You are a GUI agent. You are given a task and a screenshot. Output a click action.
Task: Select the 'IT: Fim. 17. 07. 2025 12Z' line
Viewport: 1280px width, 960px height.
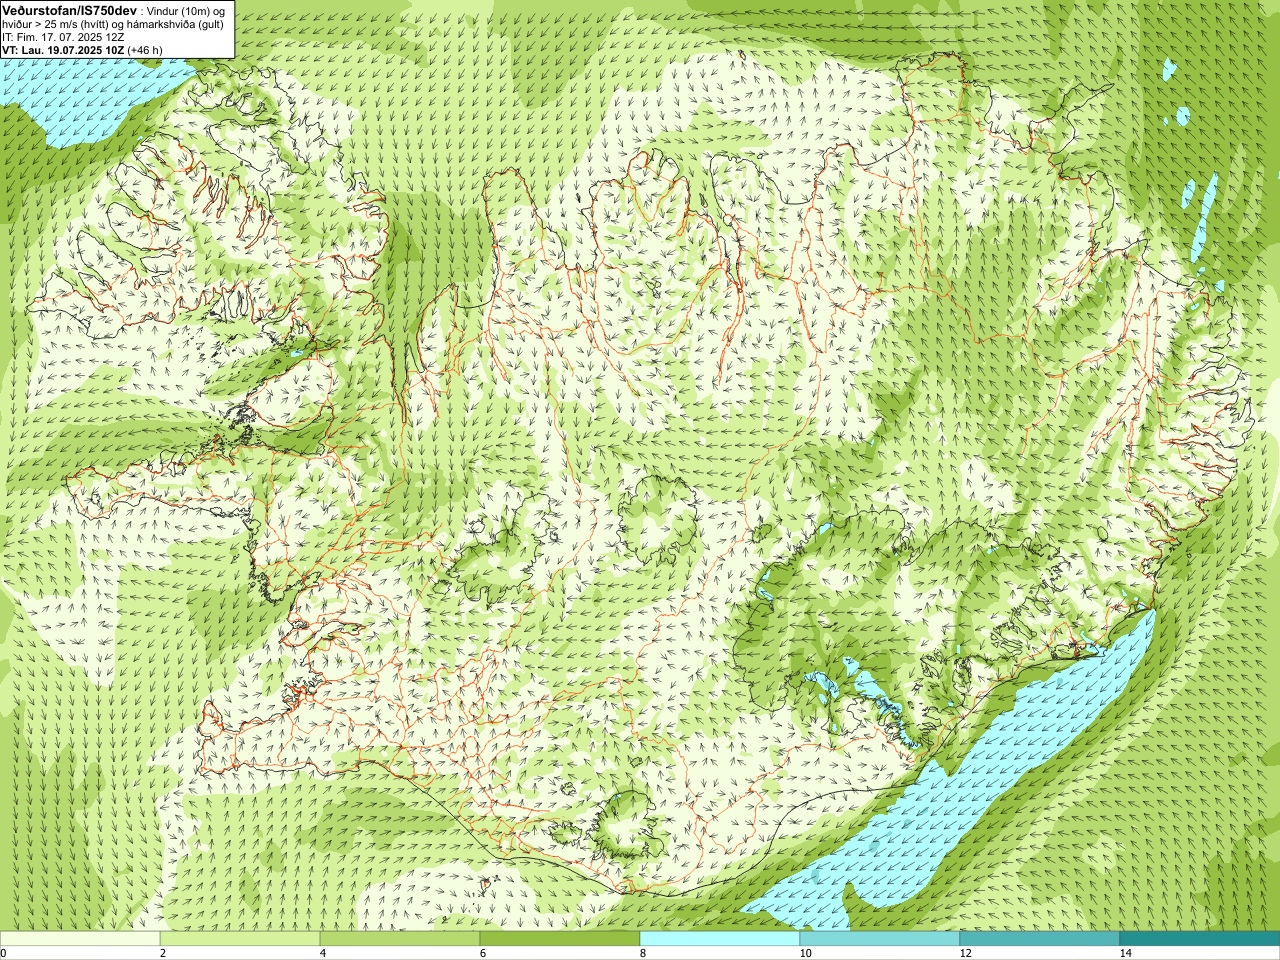coord(63,37)
